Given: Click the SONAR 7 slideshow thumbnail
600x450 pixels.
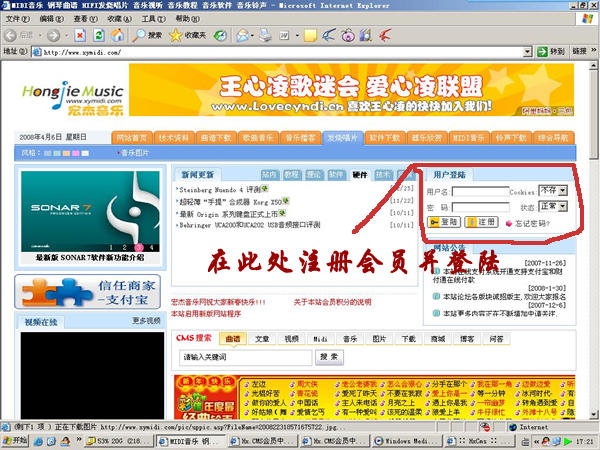Looking at the screenshot, I should [90, 211].
